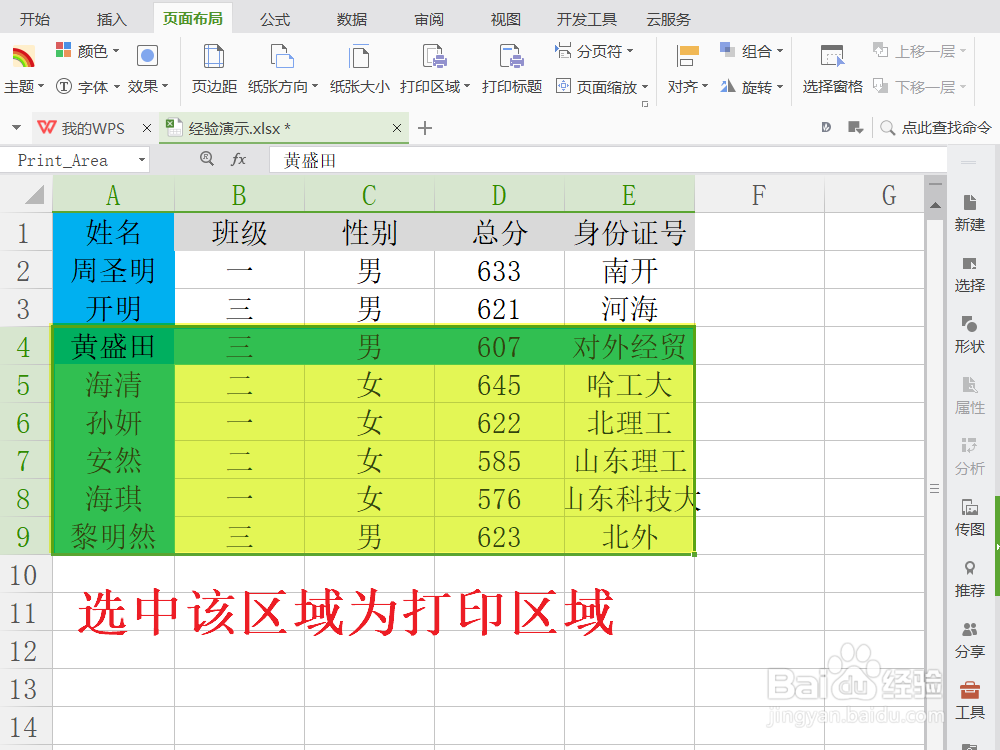The height and width of the screenshot is (750, 1000).
Task: Switch to the 公式 (Formulas) ribbon tab
Action: coord(273,18)
